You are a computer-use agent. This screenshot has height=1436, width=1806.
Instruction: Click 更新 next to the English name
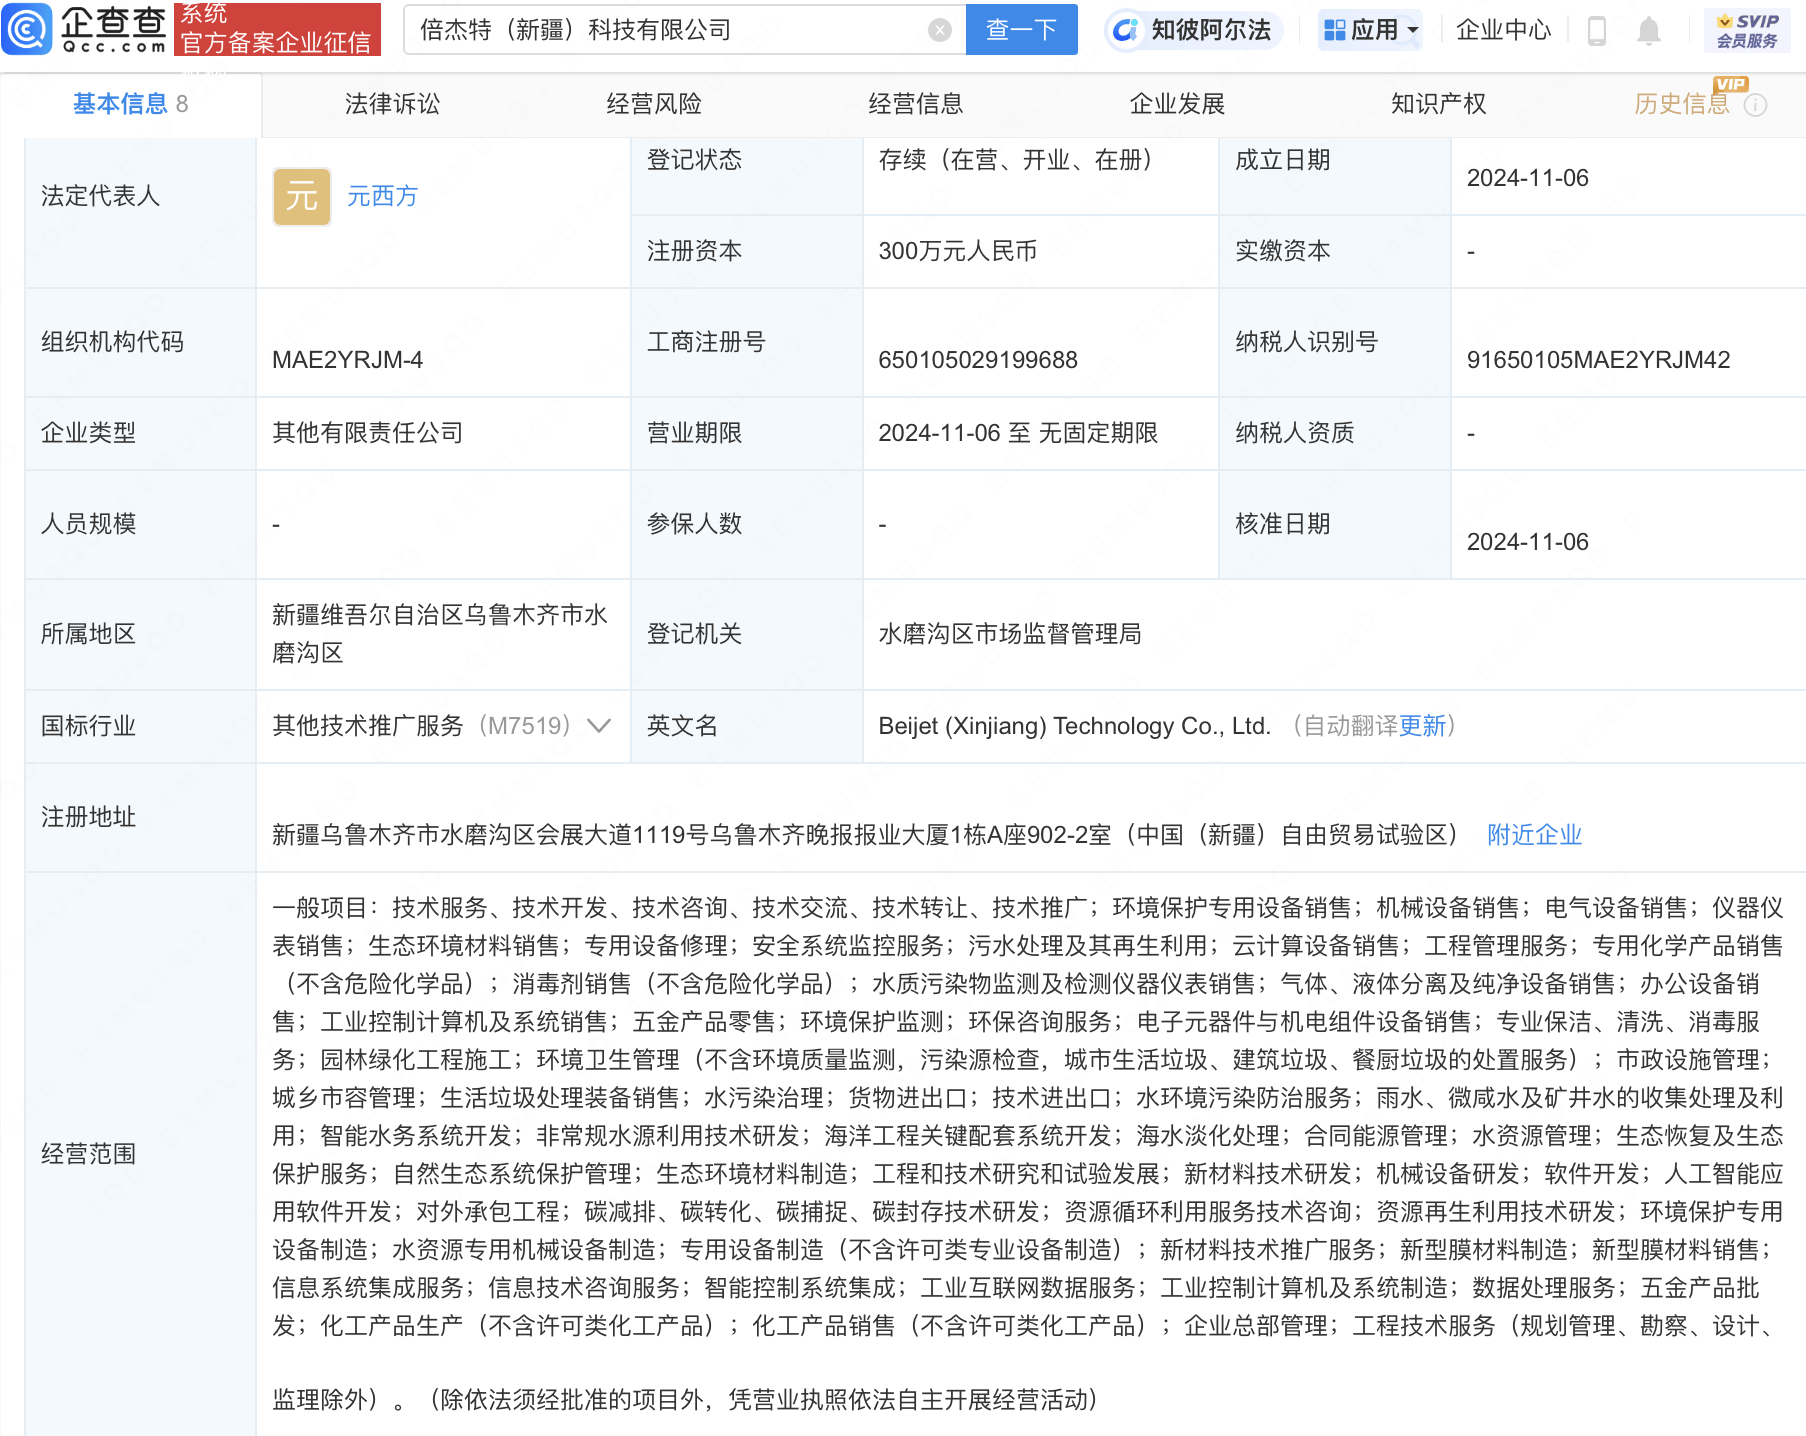[1422, 726]
